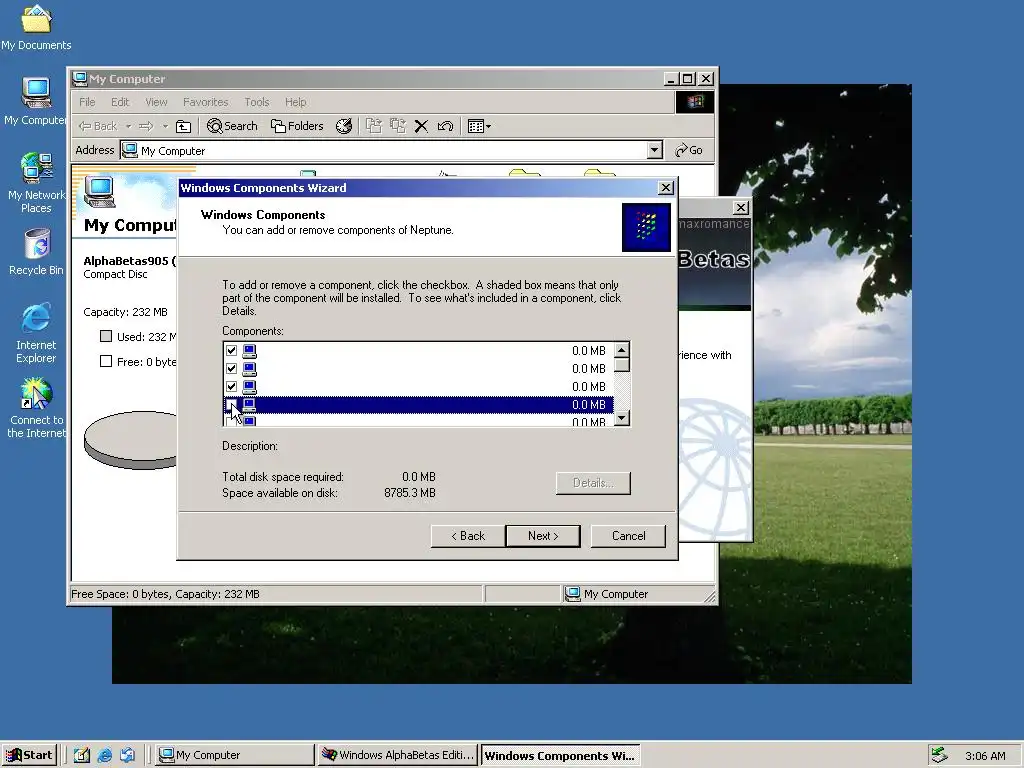This screenshot has width=1024, height=768.
Task: Open My Documents desktop icon
Action: (x=36, y=27)
